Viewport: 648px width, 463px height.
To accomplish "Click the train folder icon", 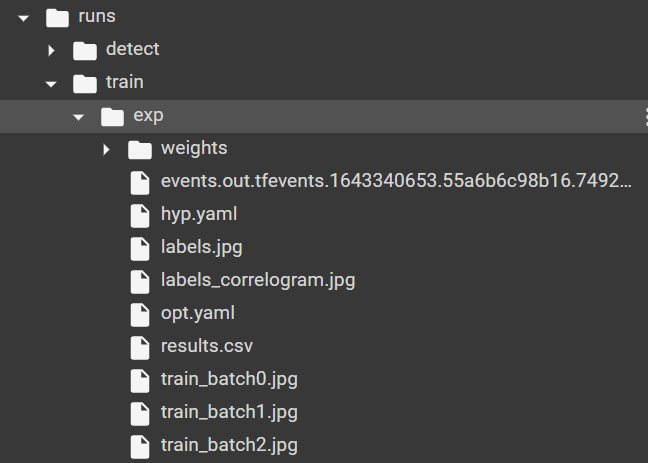I will click(x=86, y=83).
